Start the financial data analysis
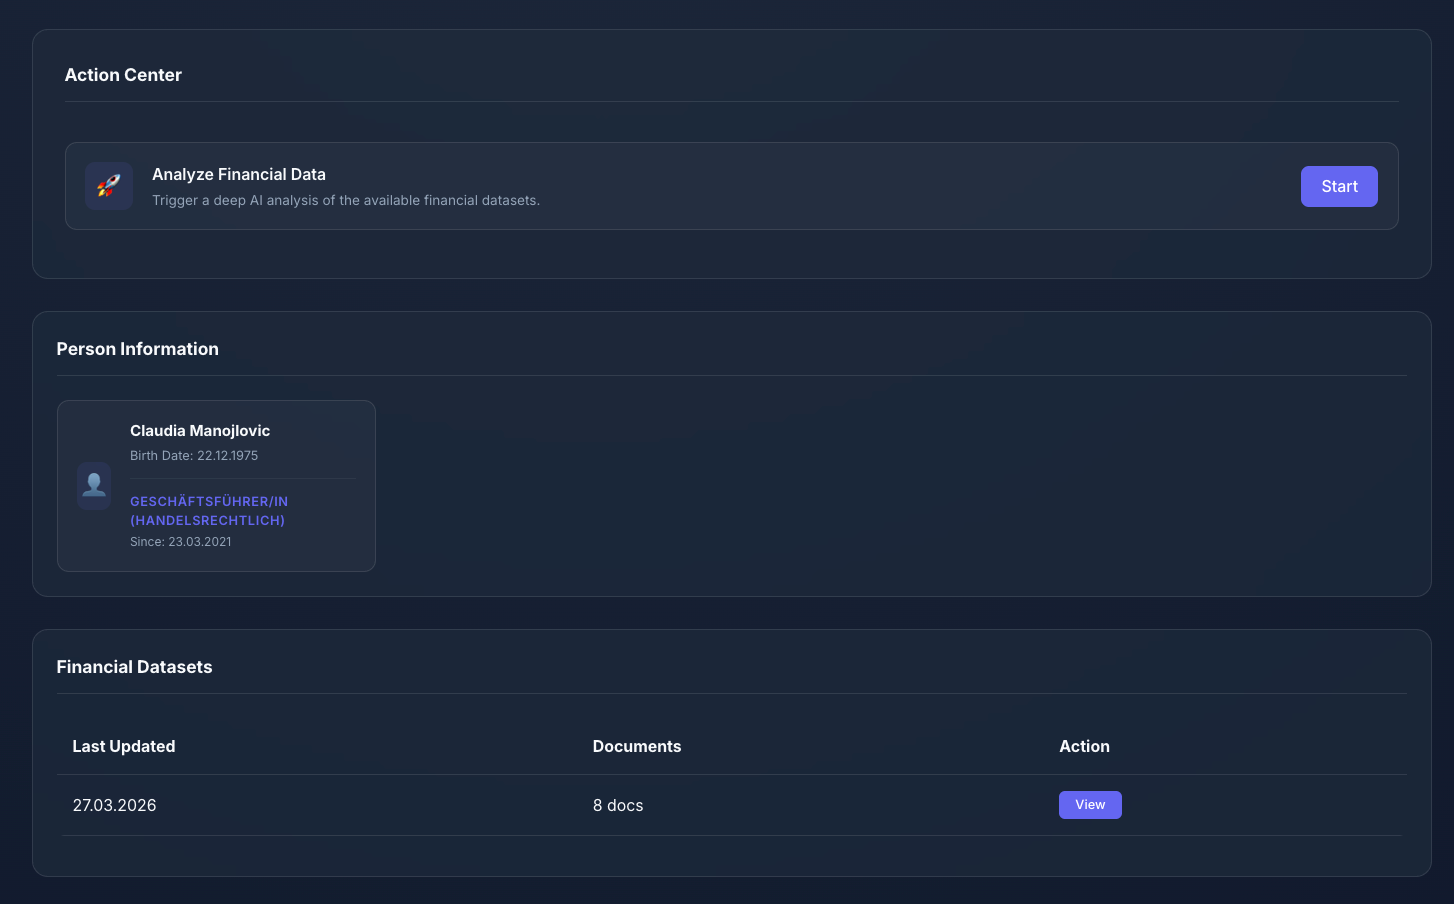 1339,186
